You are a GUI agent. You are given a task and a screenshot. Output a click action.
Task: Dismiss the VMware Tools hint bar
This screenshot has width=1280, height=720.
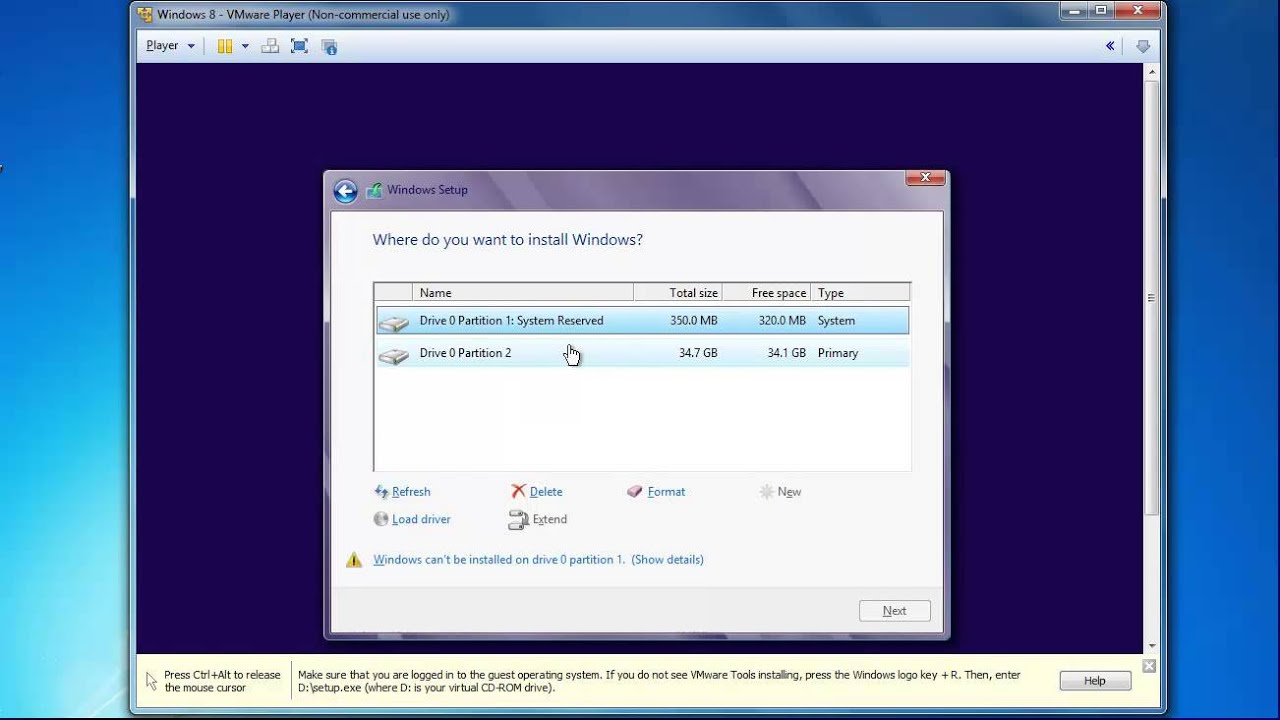click(1149, 666)
